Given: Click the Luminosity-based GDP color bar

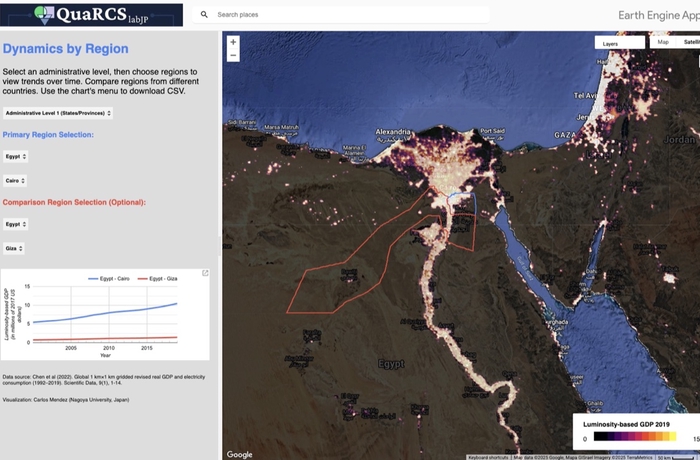Looking at the screenshot, I should tap(632, 437).
